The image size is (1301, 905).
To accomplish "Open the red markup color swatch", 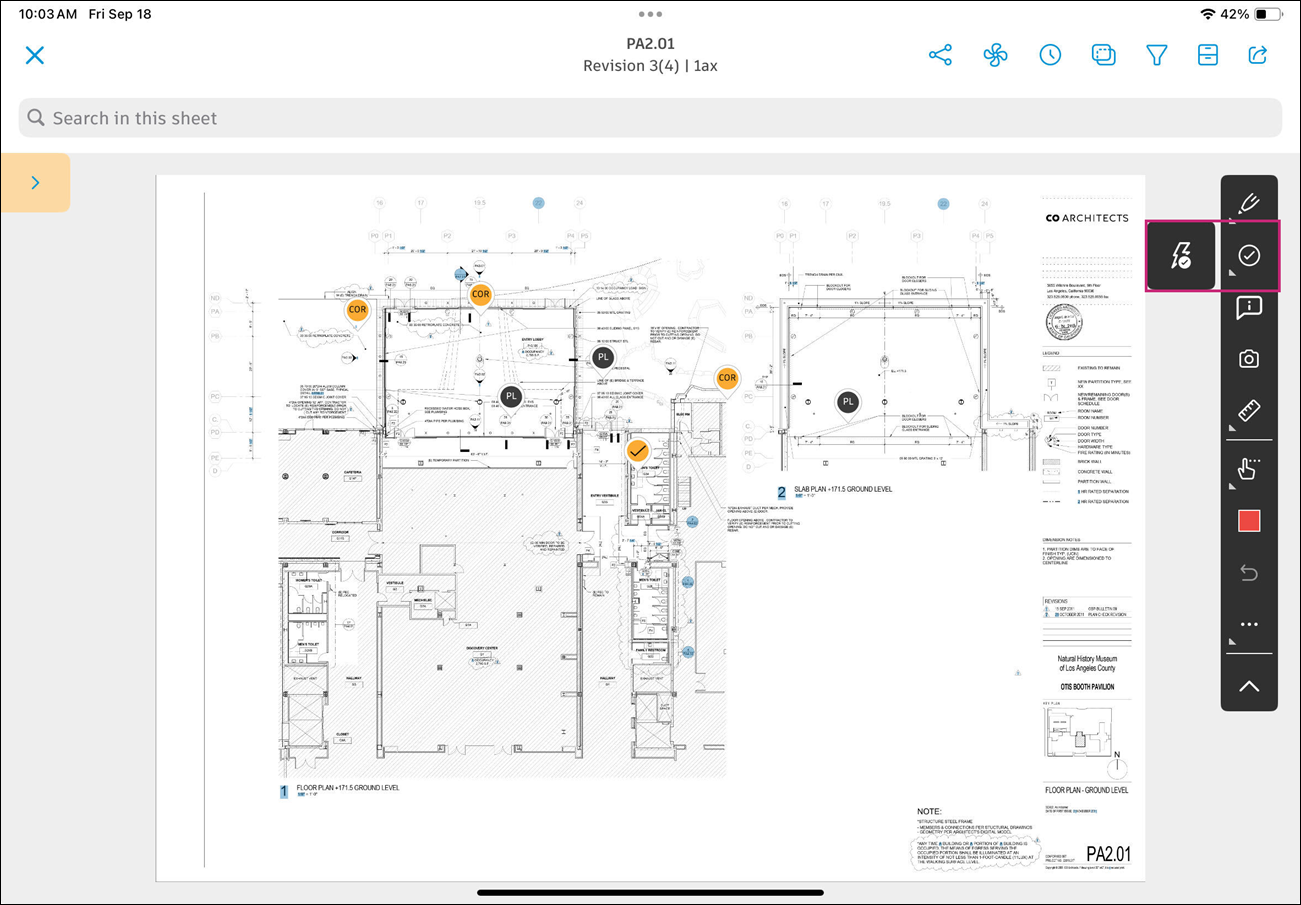I will tap(1249, 521).
